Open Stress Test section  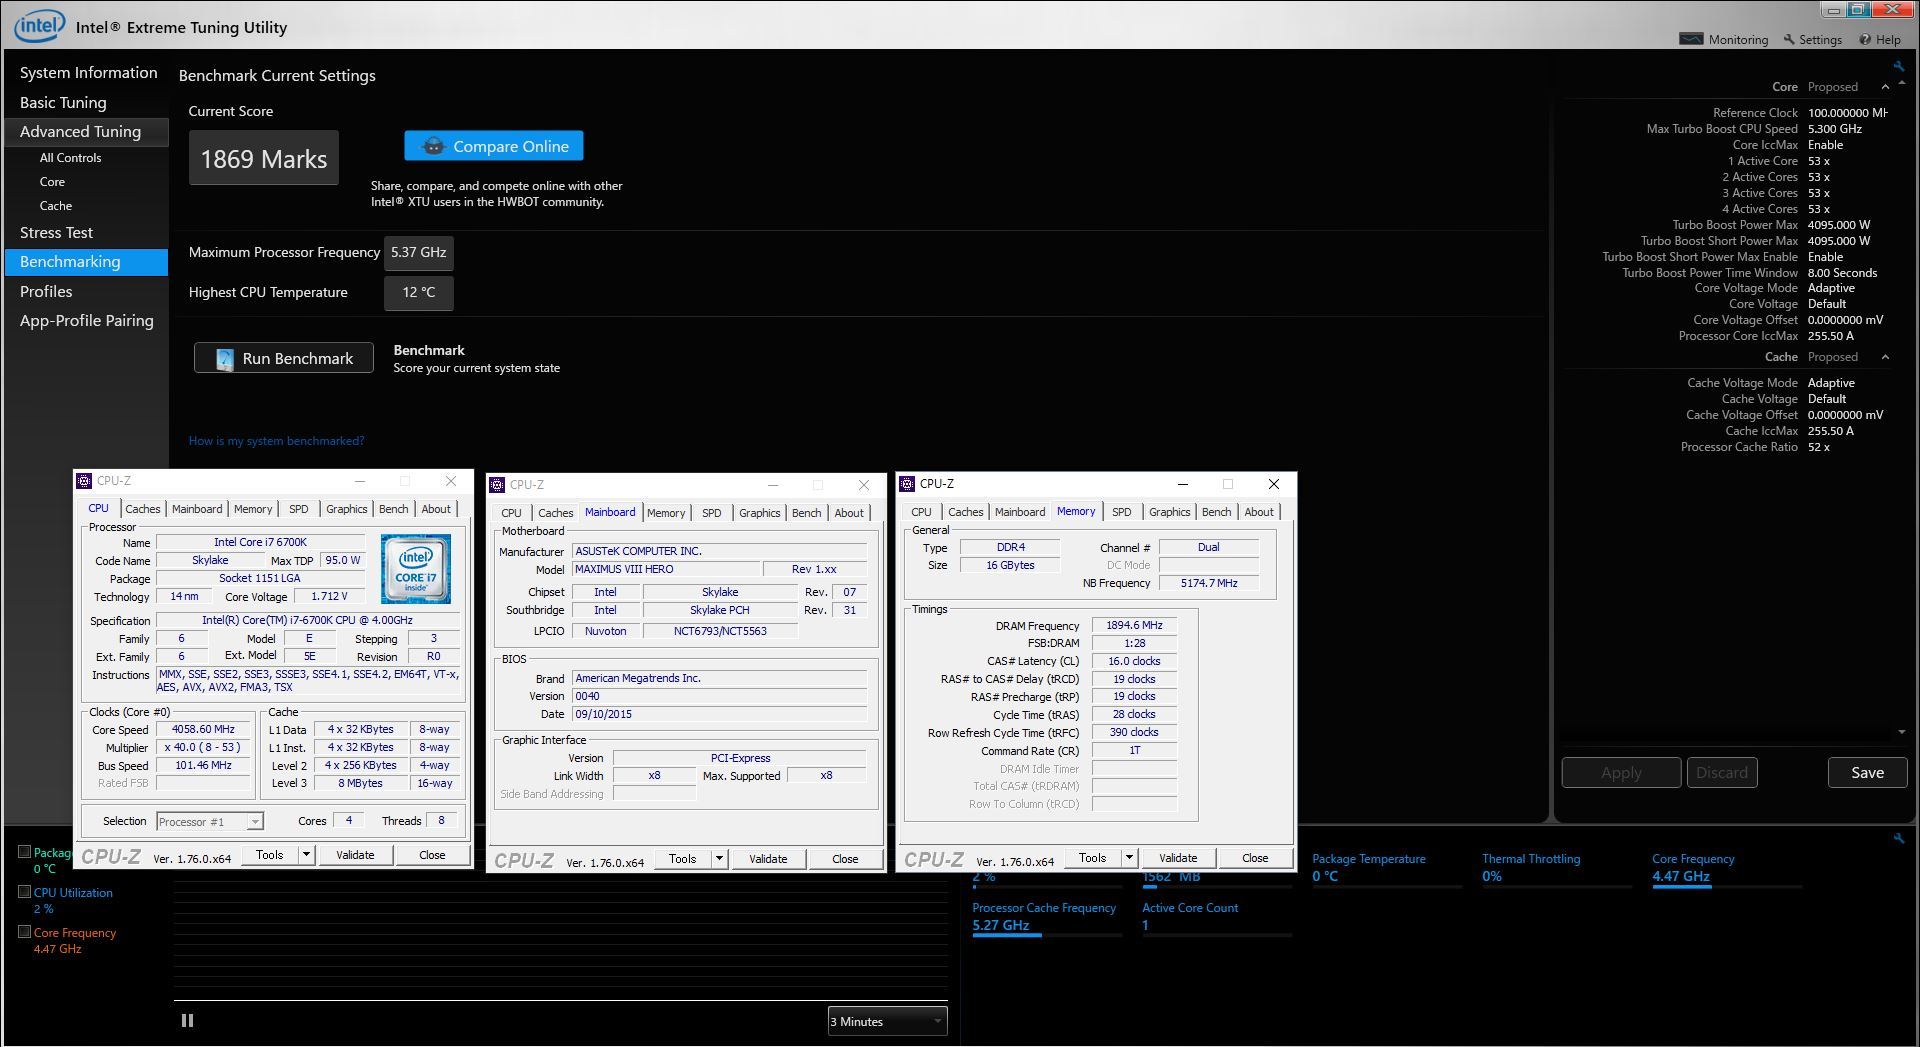coord(56,233)
